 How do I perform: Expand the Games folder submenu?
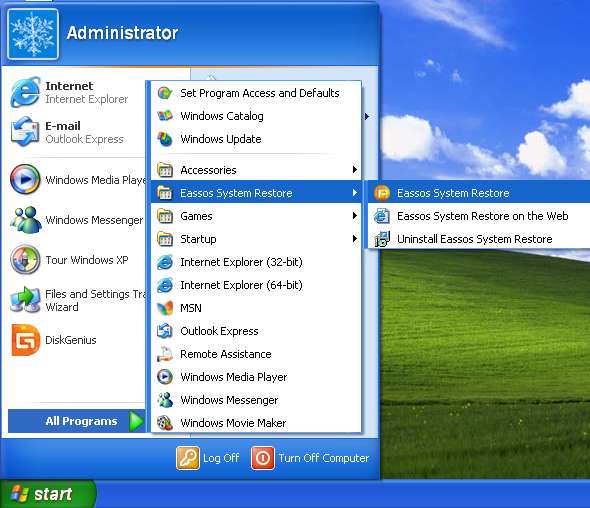point(256,216)
